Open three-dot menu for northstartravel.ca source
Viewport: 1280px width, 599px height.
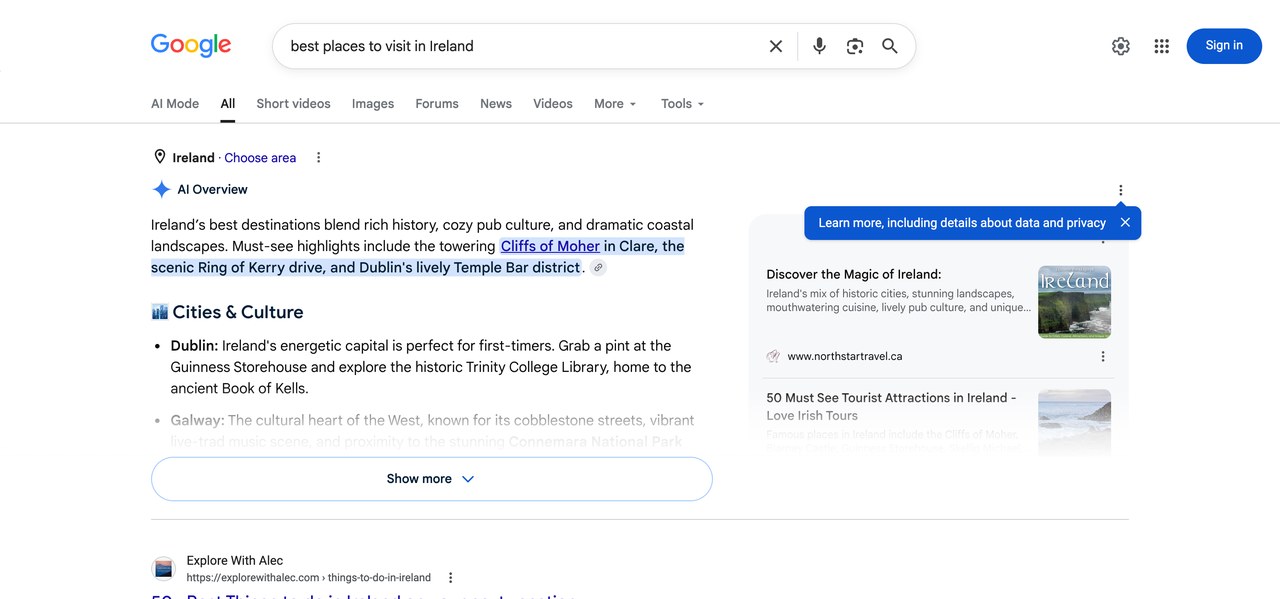click(1103, 356)
